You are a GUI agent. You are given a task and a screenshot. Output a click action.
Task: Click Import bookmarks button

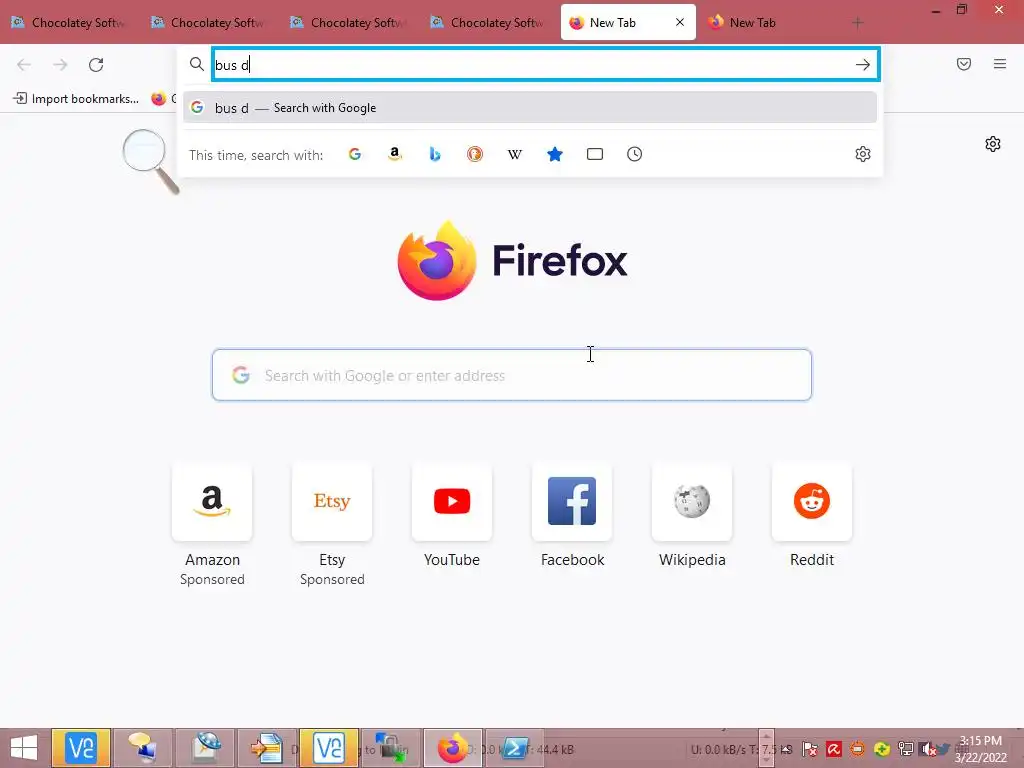point(76,99)
